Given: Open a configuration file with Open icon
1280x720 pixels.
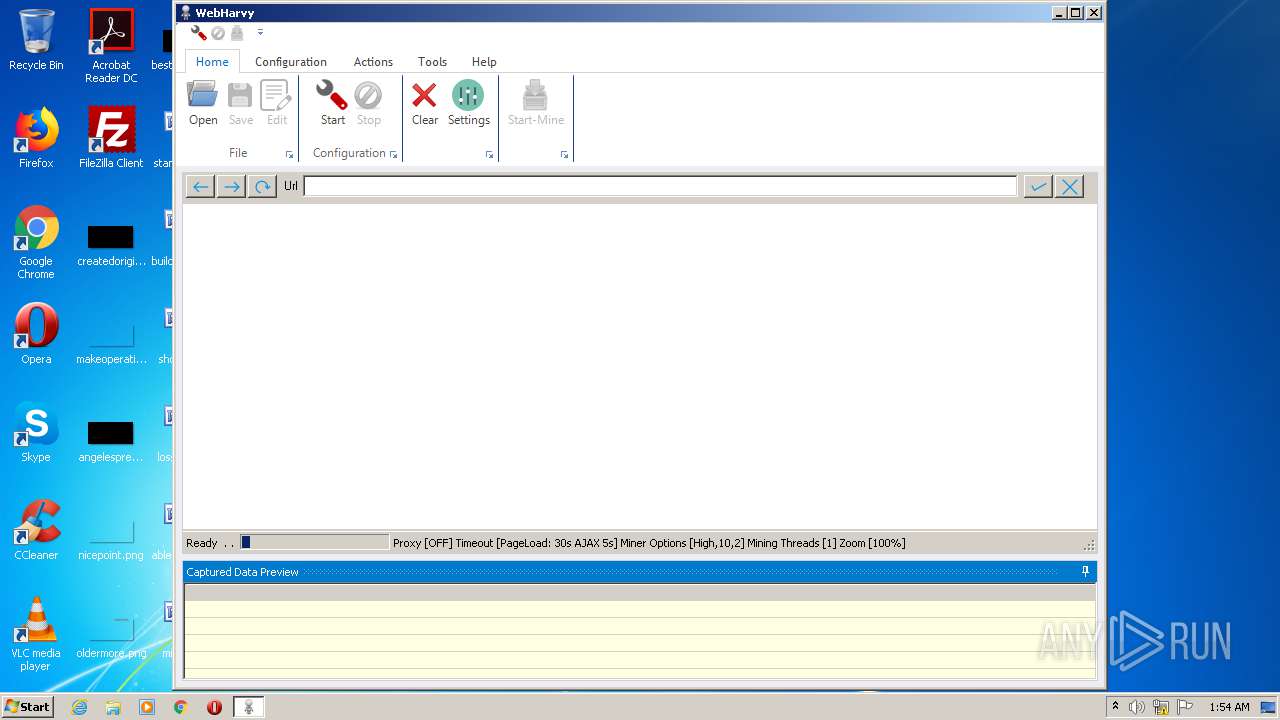Looking at the screenshot, I should click(203, 104).
